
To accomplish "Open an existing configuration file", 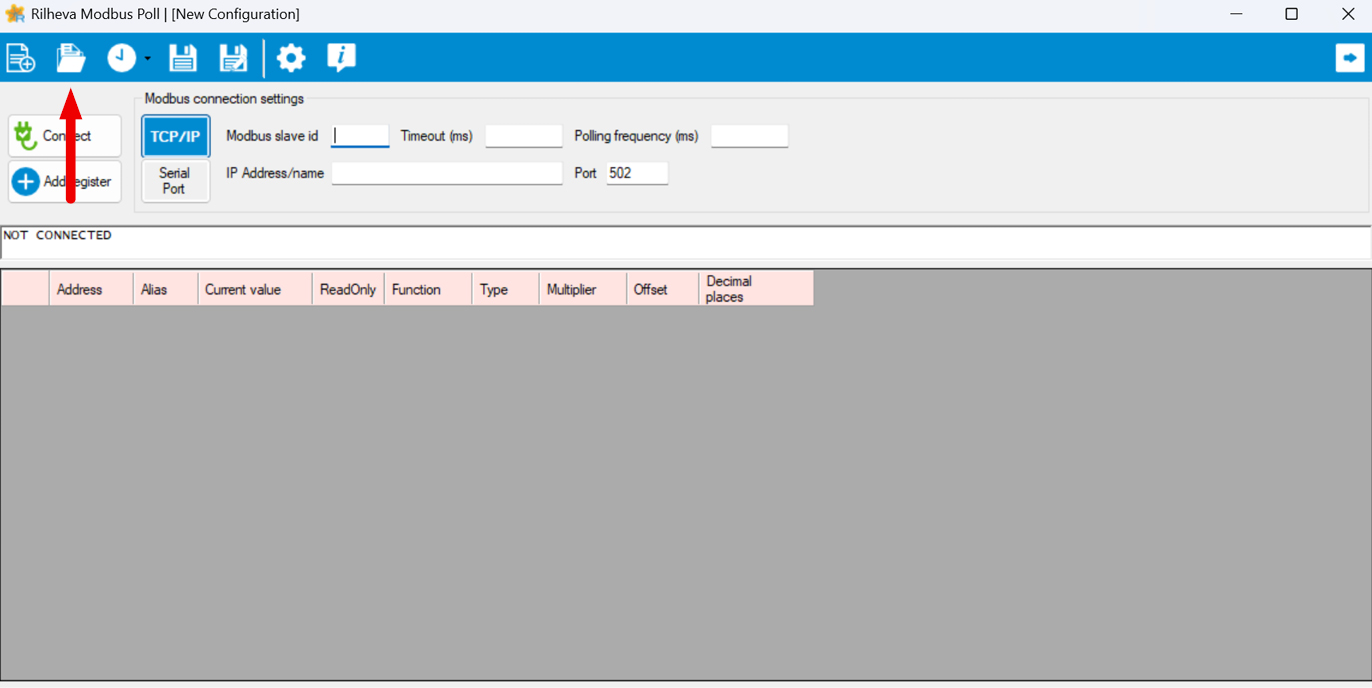I will coord(70,58).
